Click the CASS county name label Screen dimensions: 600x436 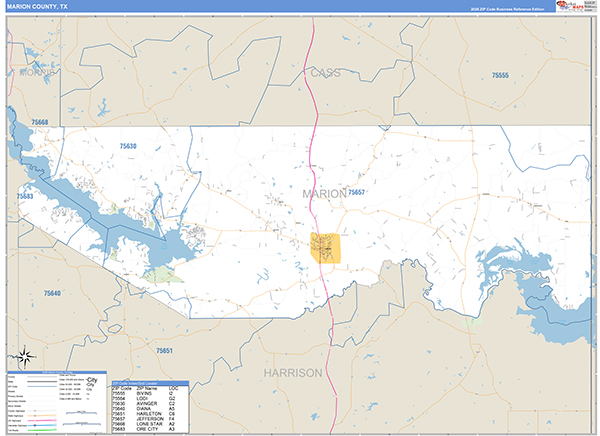click(325, 73)
